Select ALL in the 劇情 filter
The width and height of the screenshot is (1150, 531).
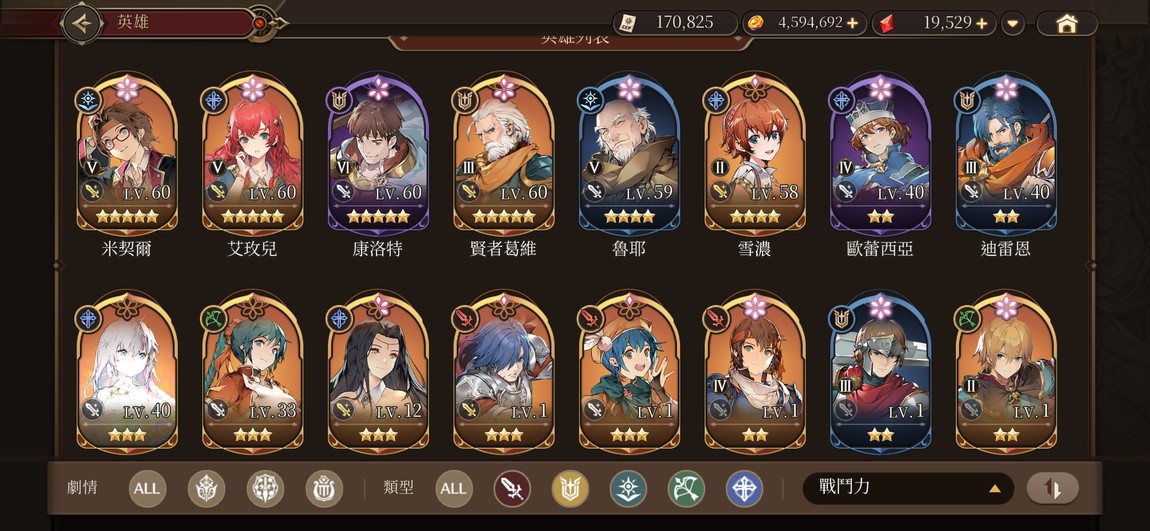(147, 489)
